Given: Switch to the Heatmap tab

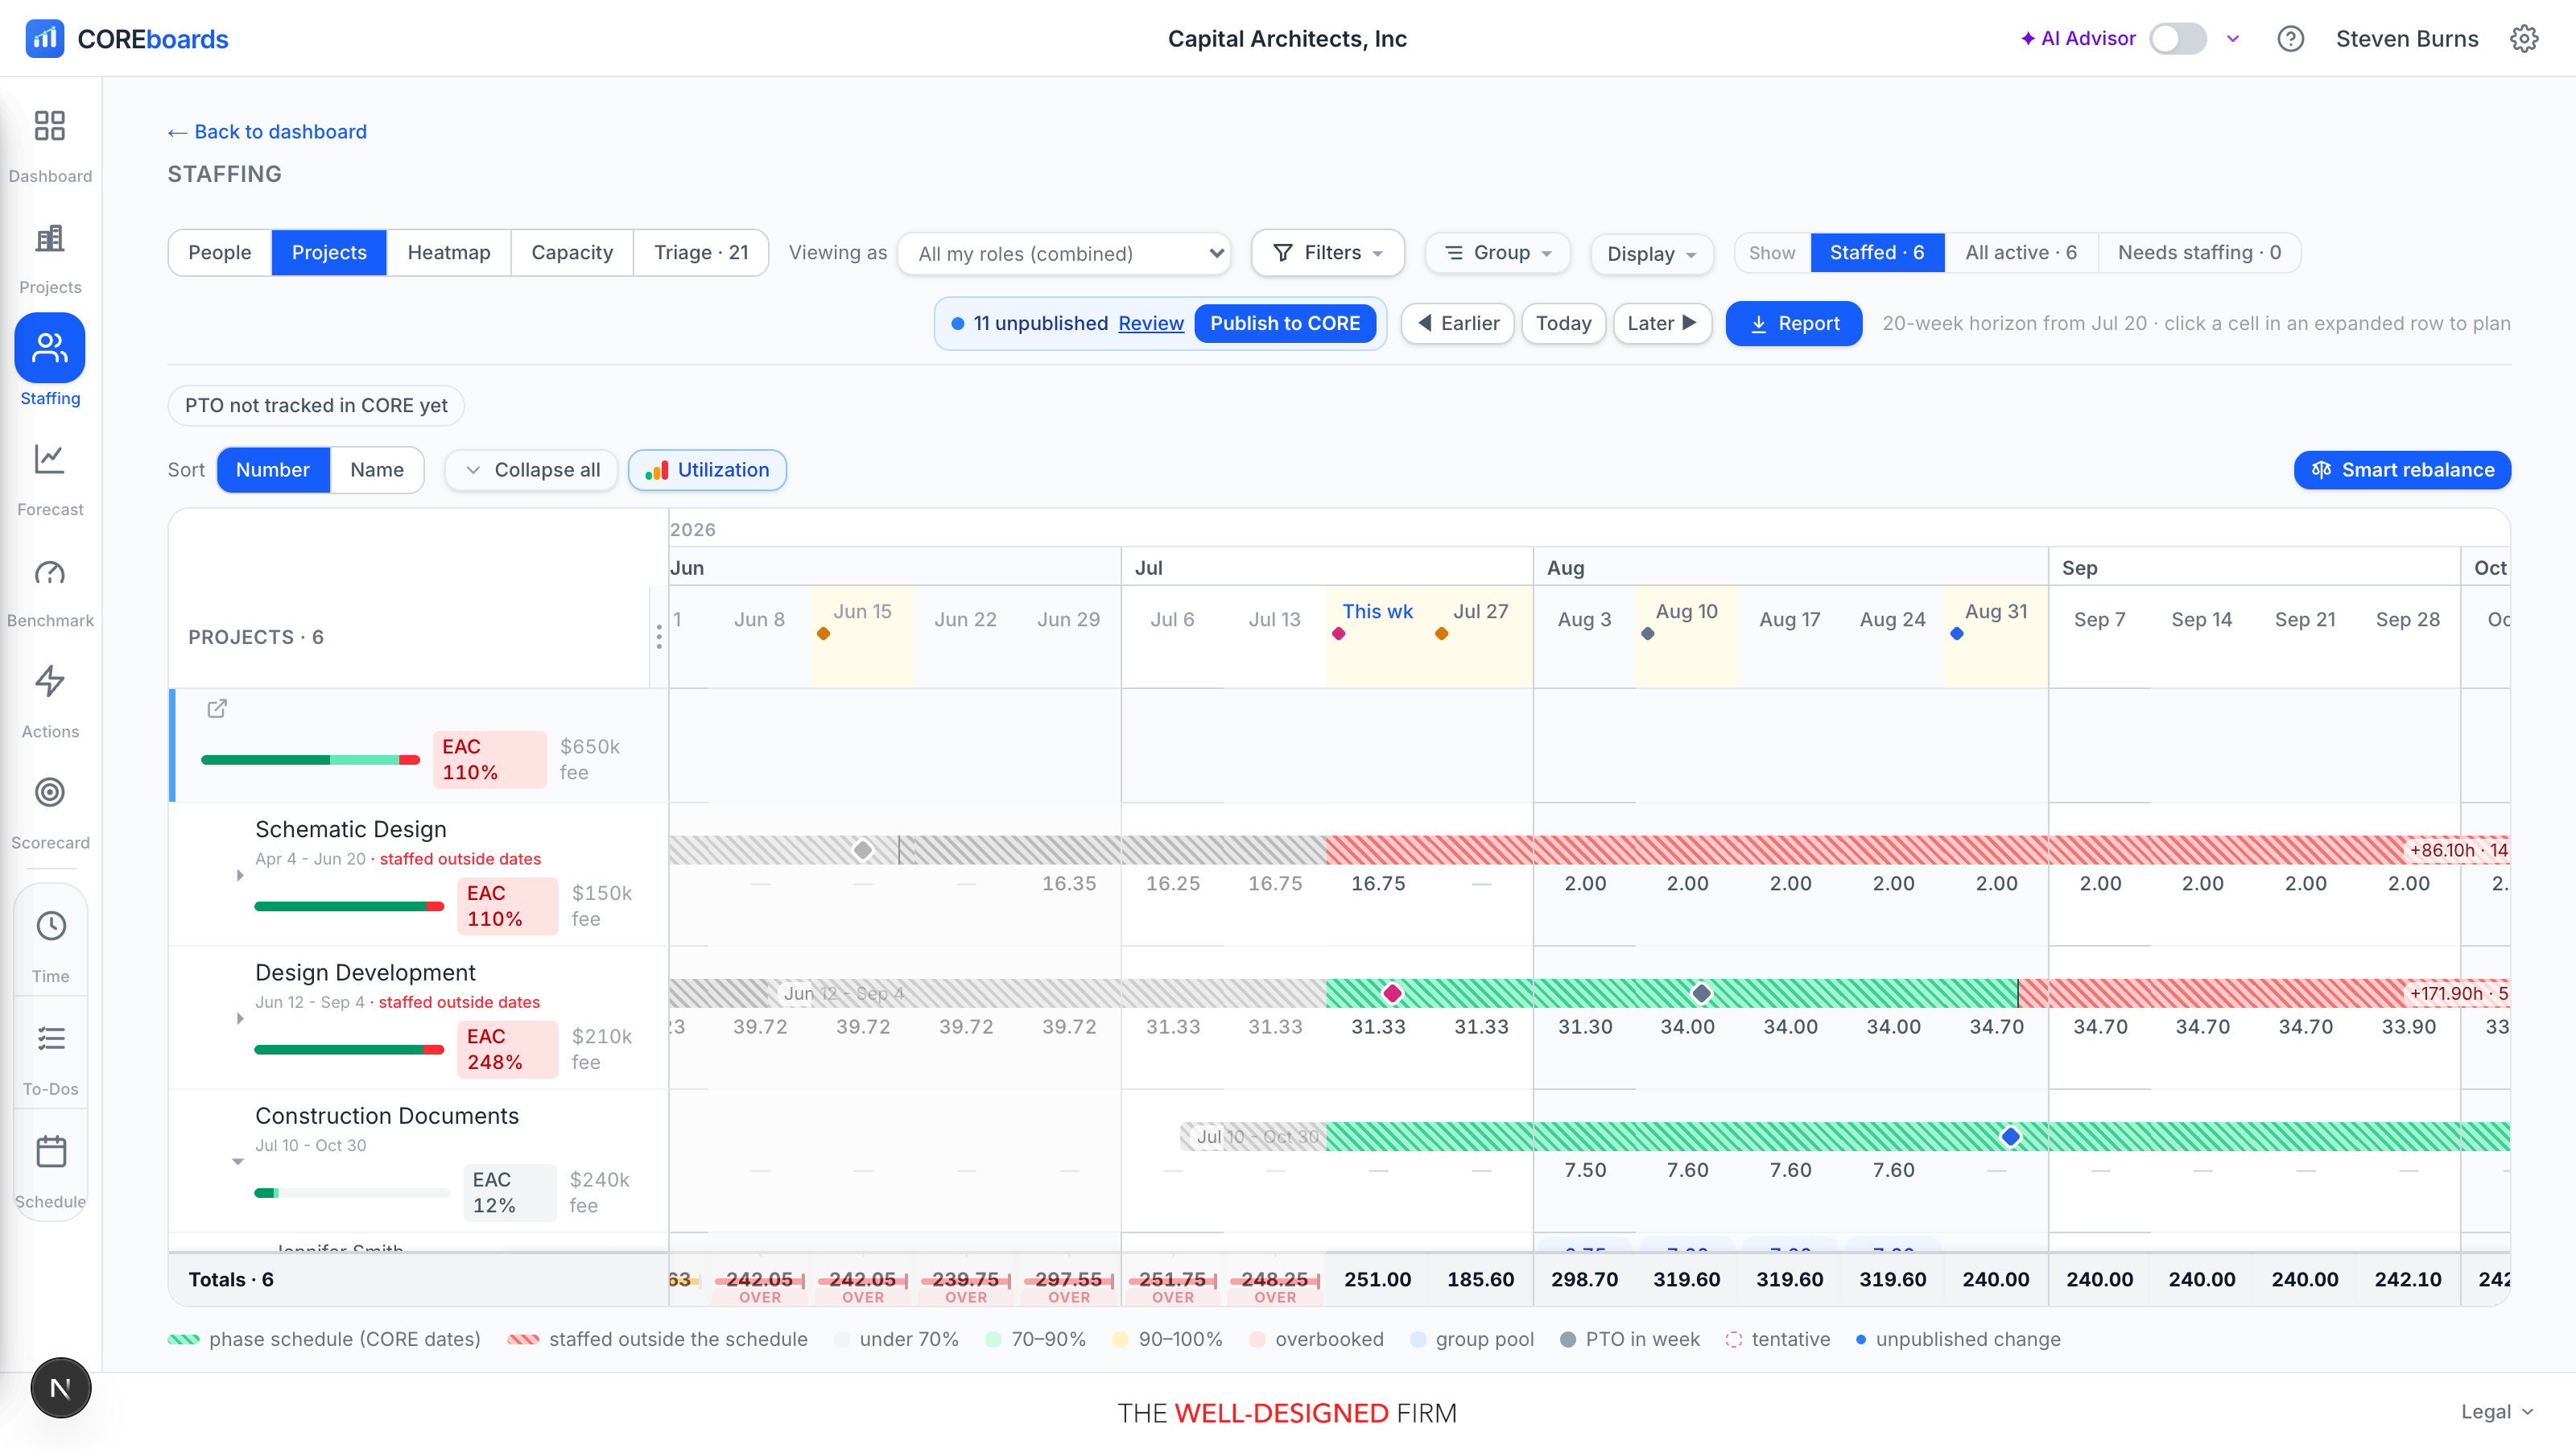Looking at the screenshot, I should (449, 253).
